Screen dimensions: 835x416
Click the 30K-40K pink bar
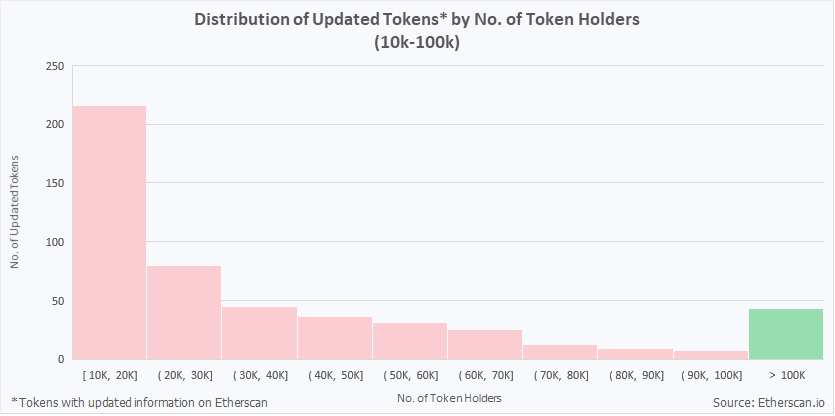coord(259,333)
